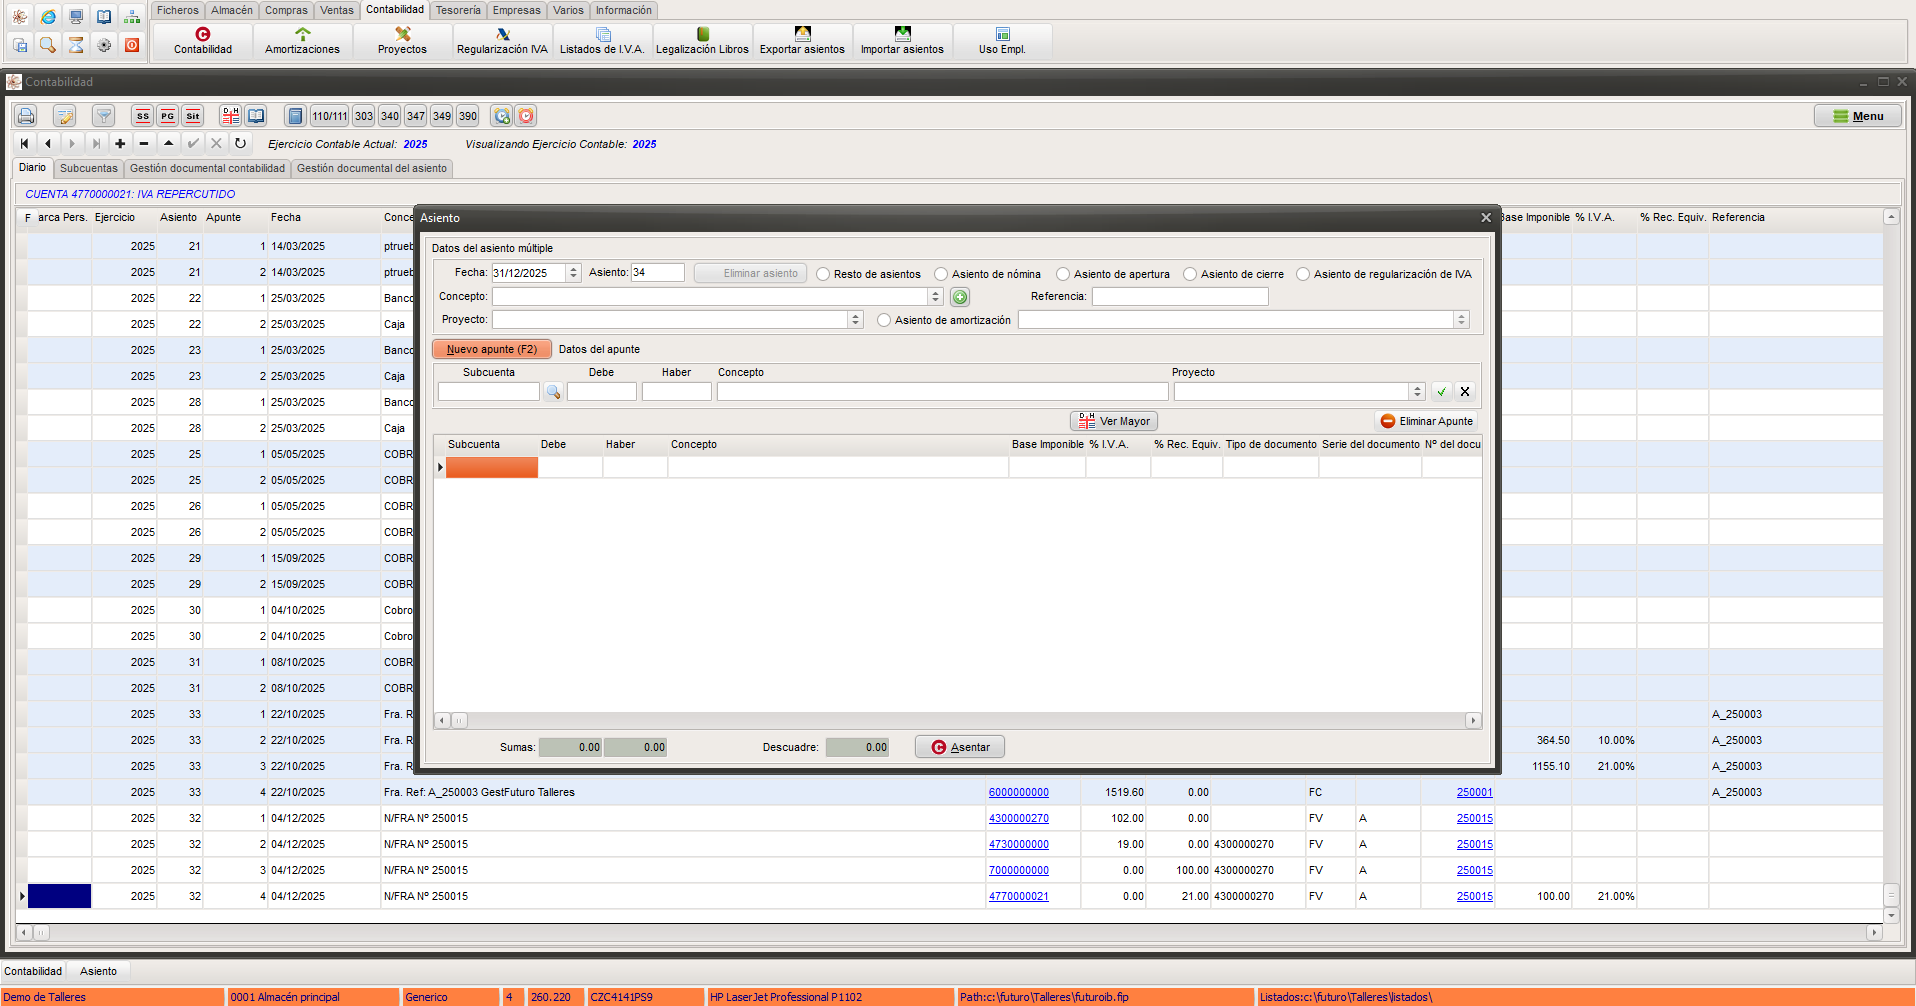Click the PG toolbar icon
1916x1006 pixels.
click(168, 116)
